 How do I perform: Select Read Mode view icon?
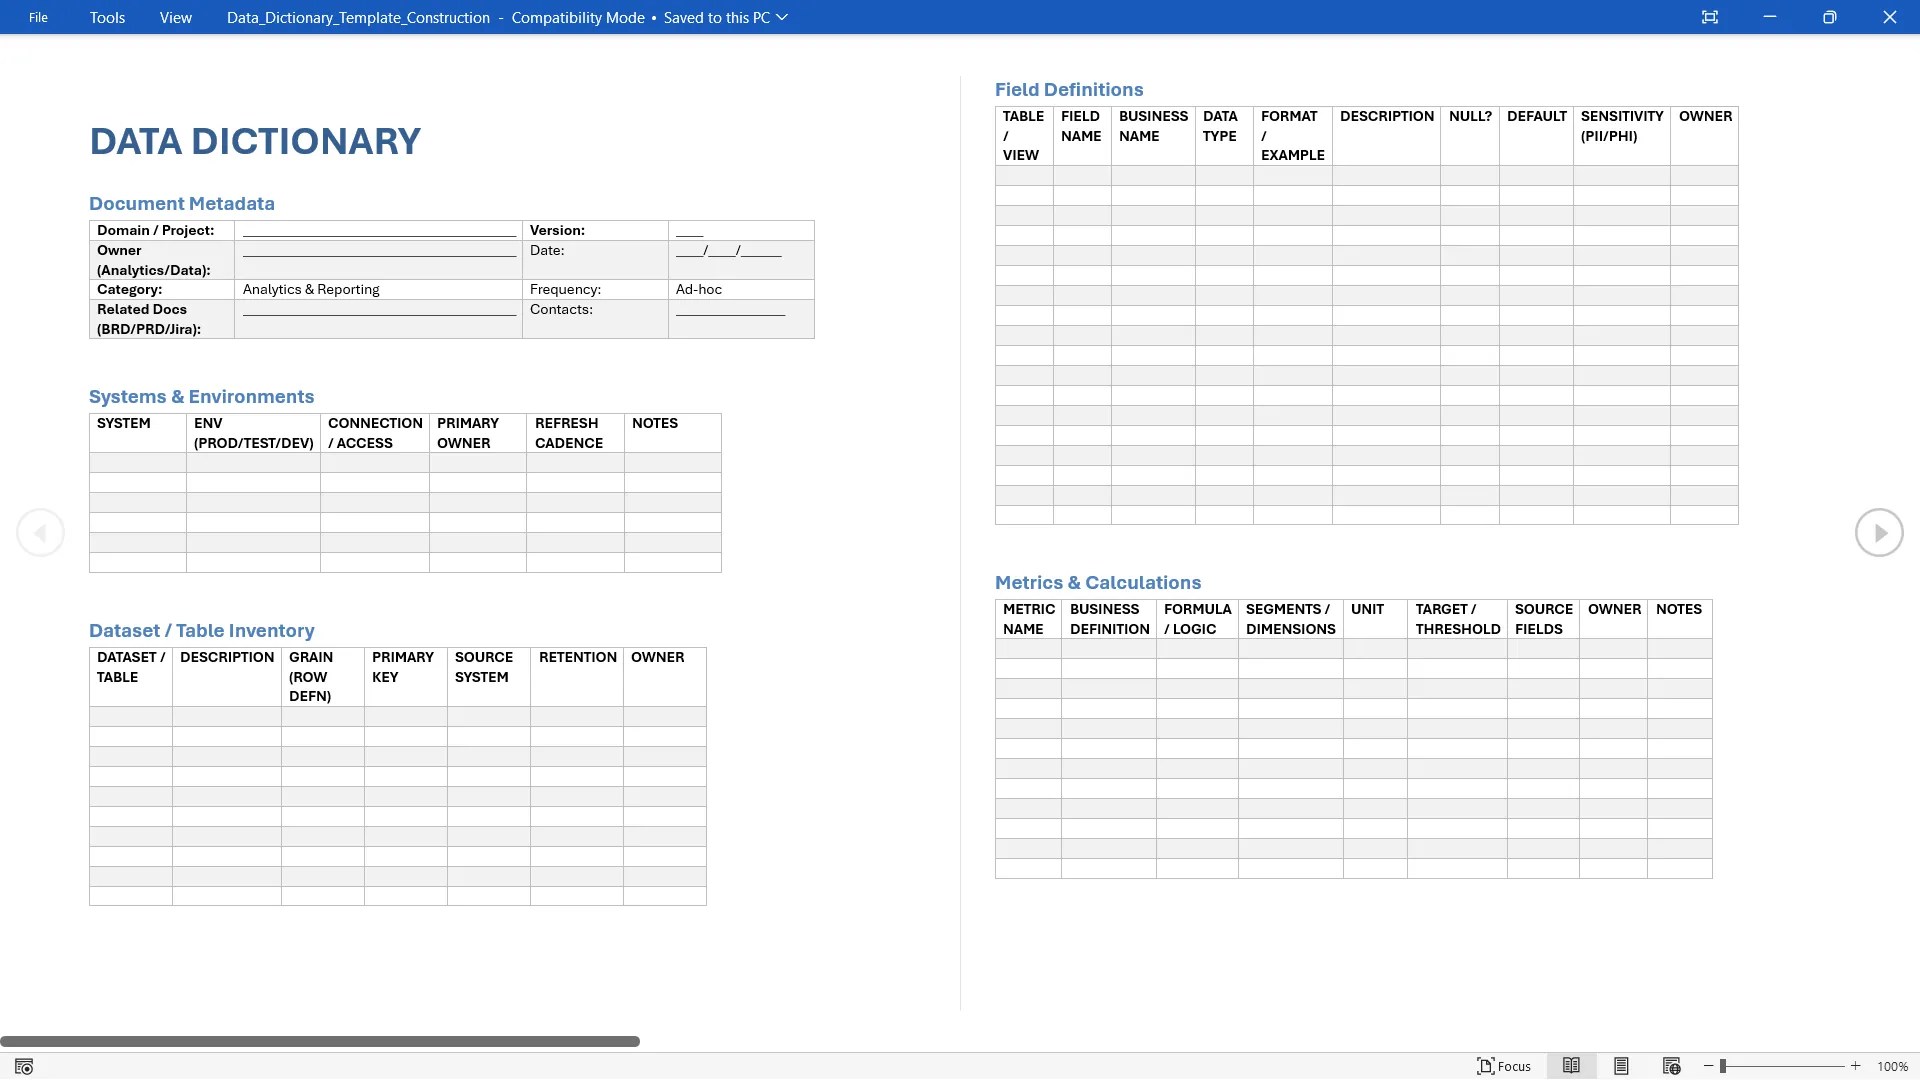[x=1571, y=1066]
